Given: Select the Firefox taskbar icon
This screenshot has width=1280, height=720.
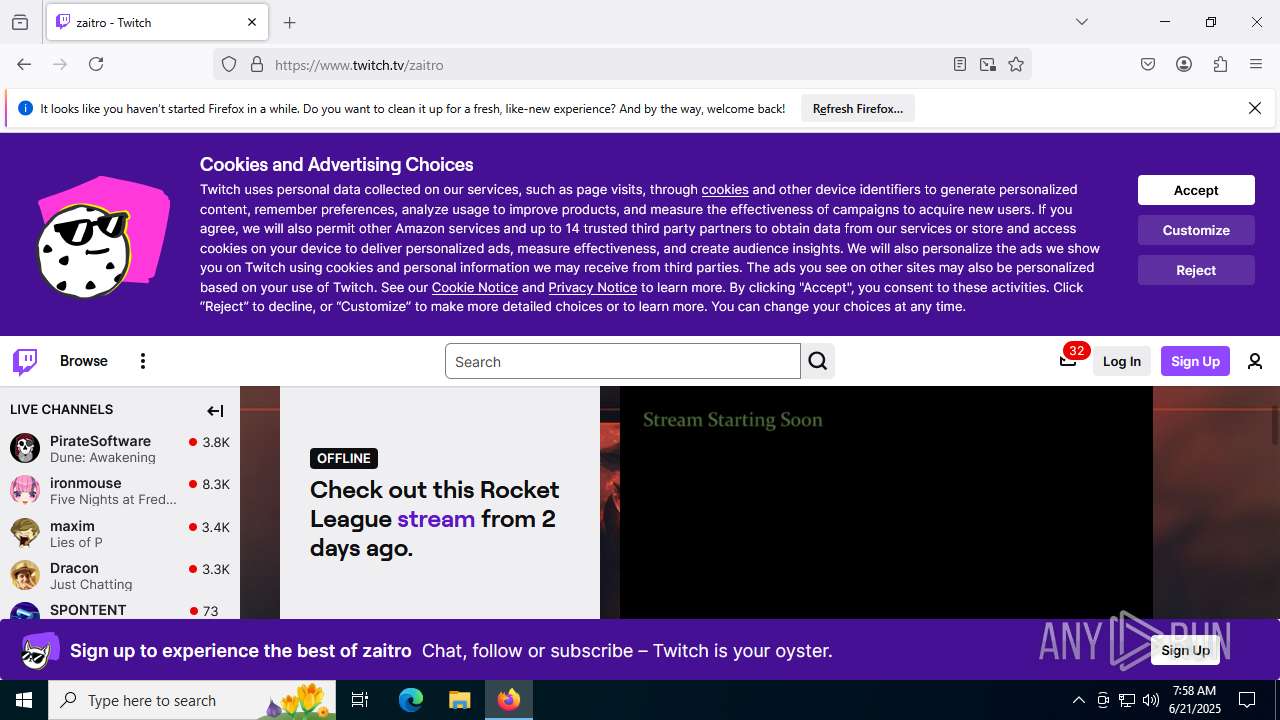Looking at the screenshot, I should [509, 700].
